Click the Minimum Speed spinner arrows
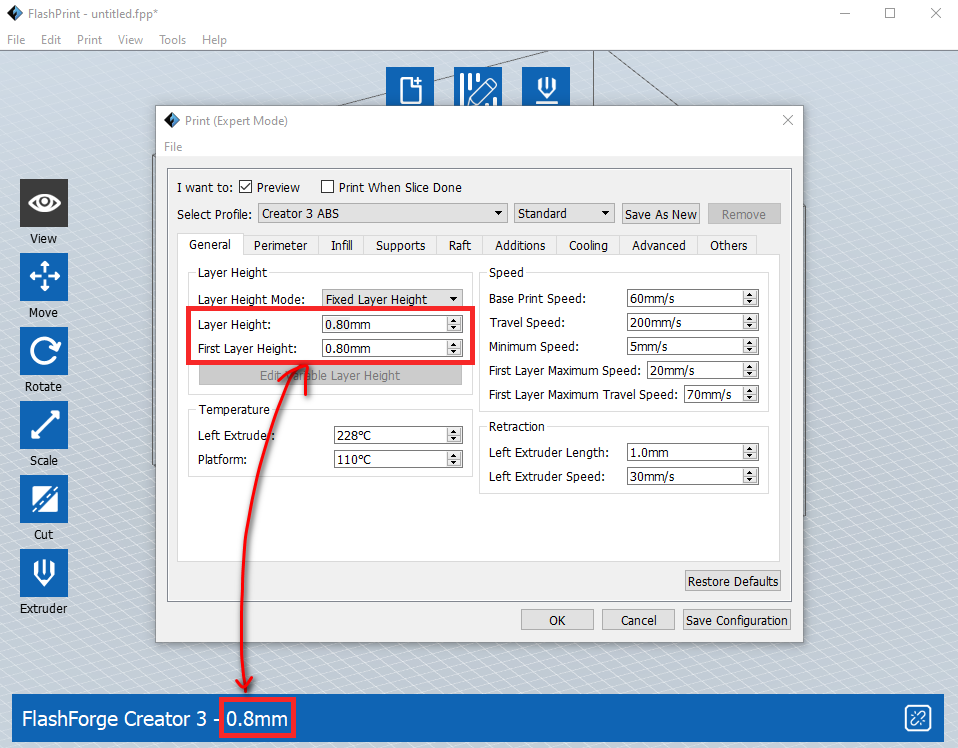 point(750,346)
